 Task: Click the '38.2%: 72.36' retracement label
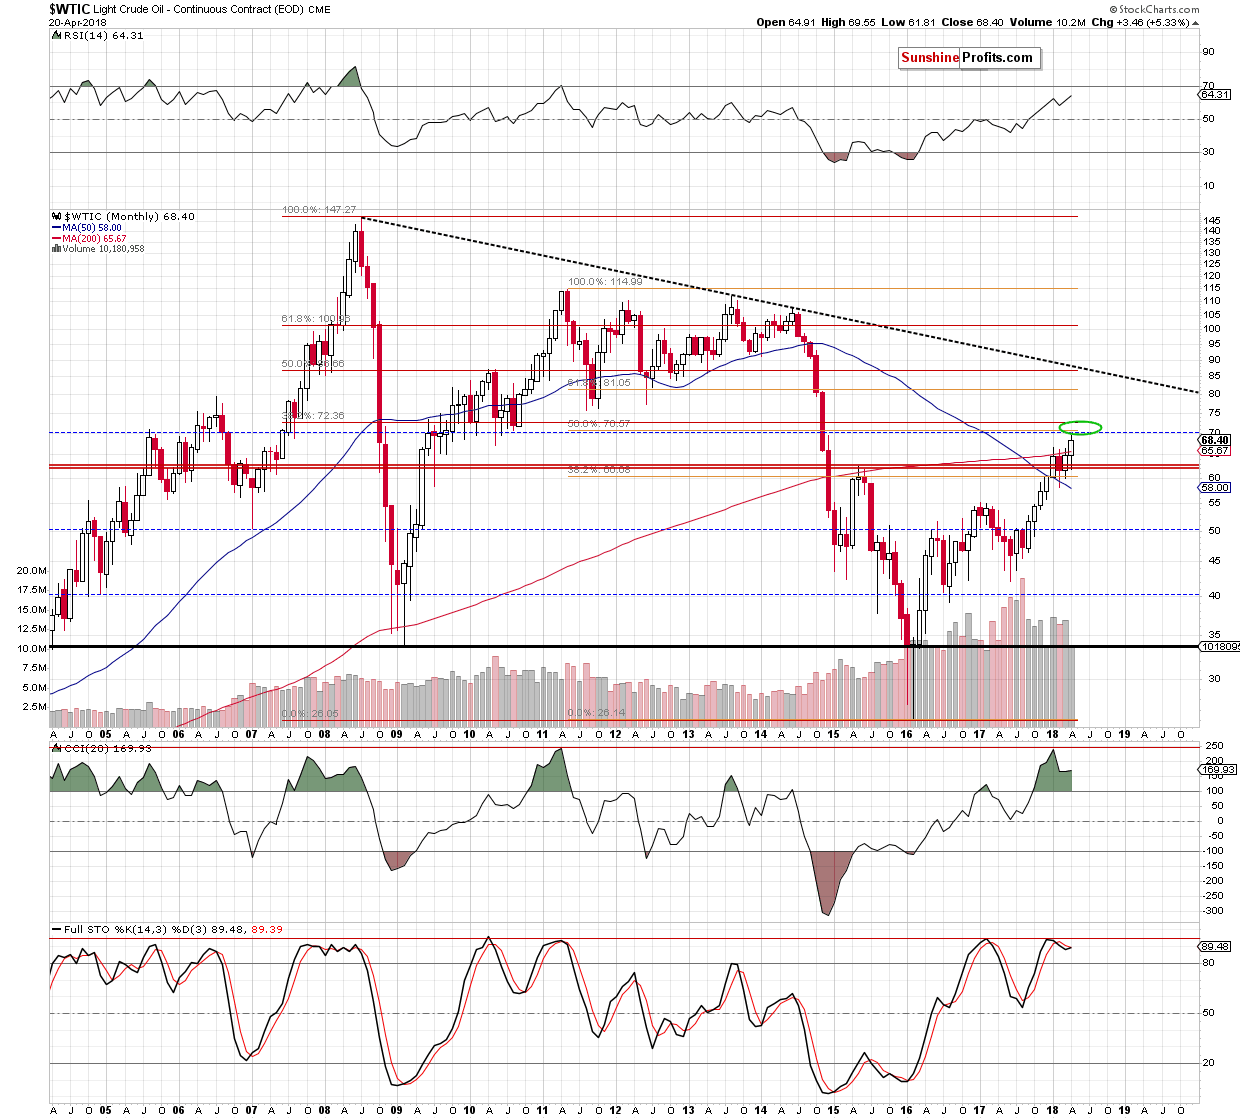(x=313, y=415)
